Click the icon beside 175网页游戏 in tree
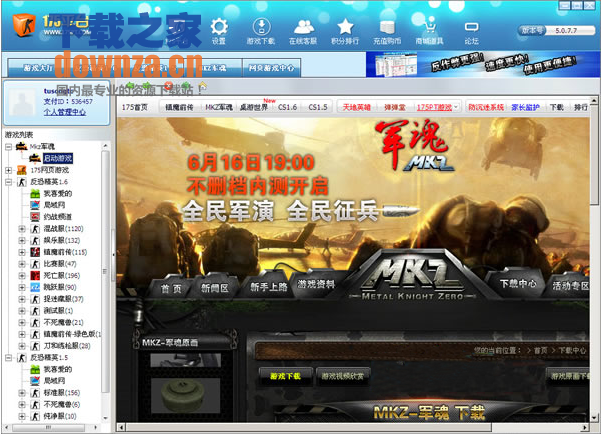 point(22,170)
